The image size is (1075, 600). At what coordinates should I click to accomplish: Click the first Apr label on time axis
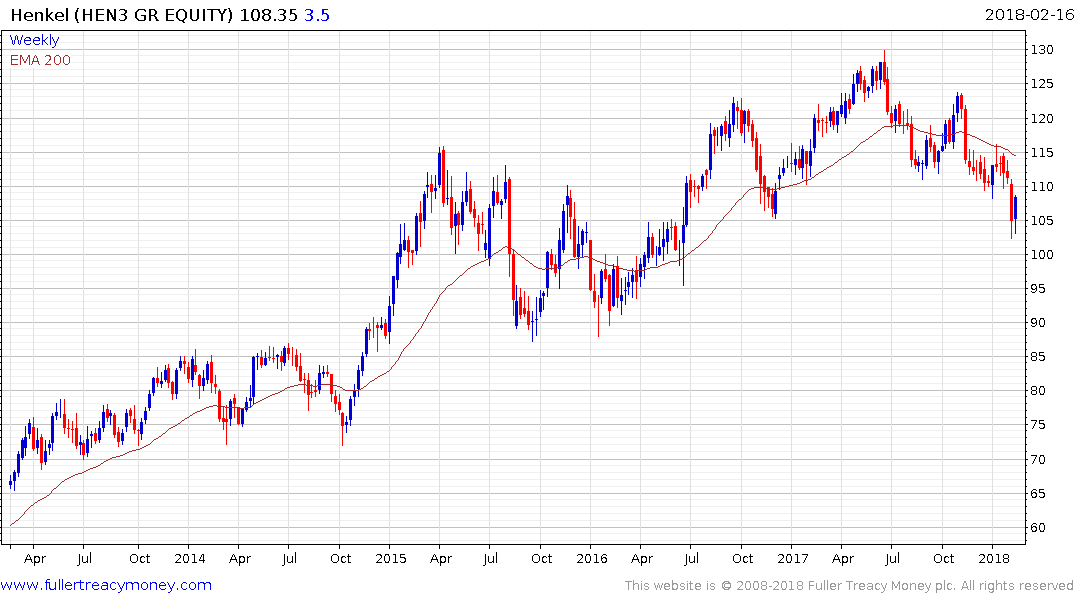pyautogui.click(x=34, y=558)
